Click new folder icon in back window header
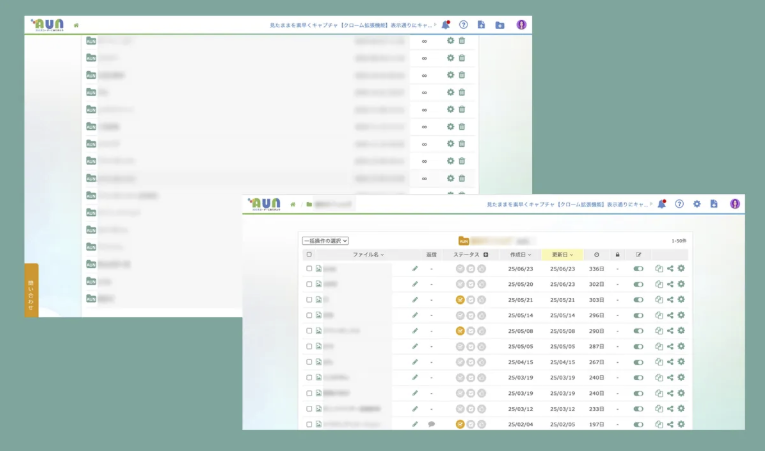This screenshot has height=451, width=765. [x=499, y=24]
